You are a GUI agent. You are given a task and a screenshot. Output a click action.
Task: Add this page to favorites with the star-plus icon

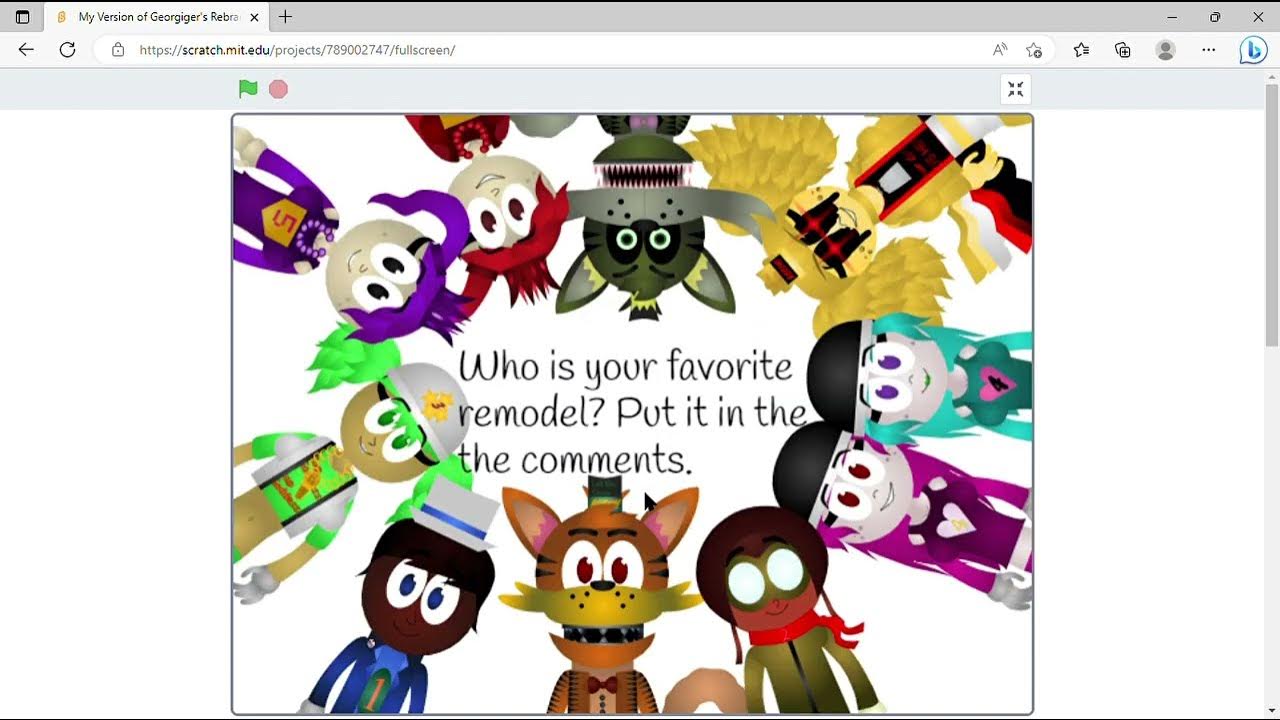point(1034,49)
